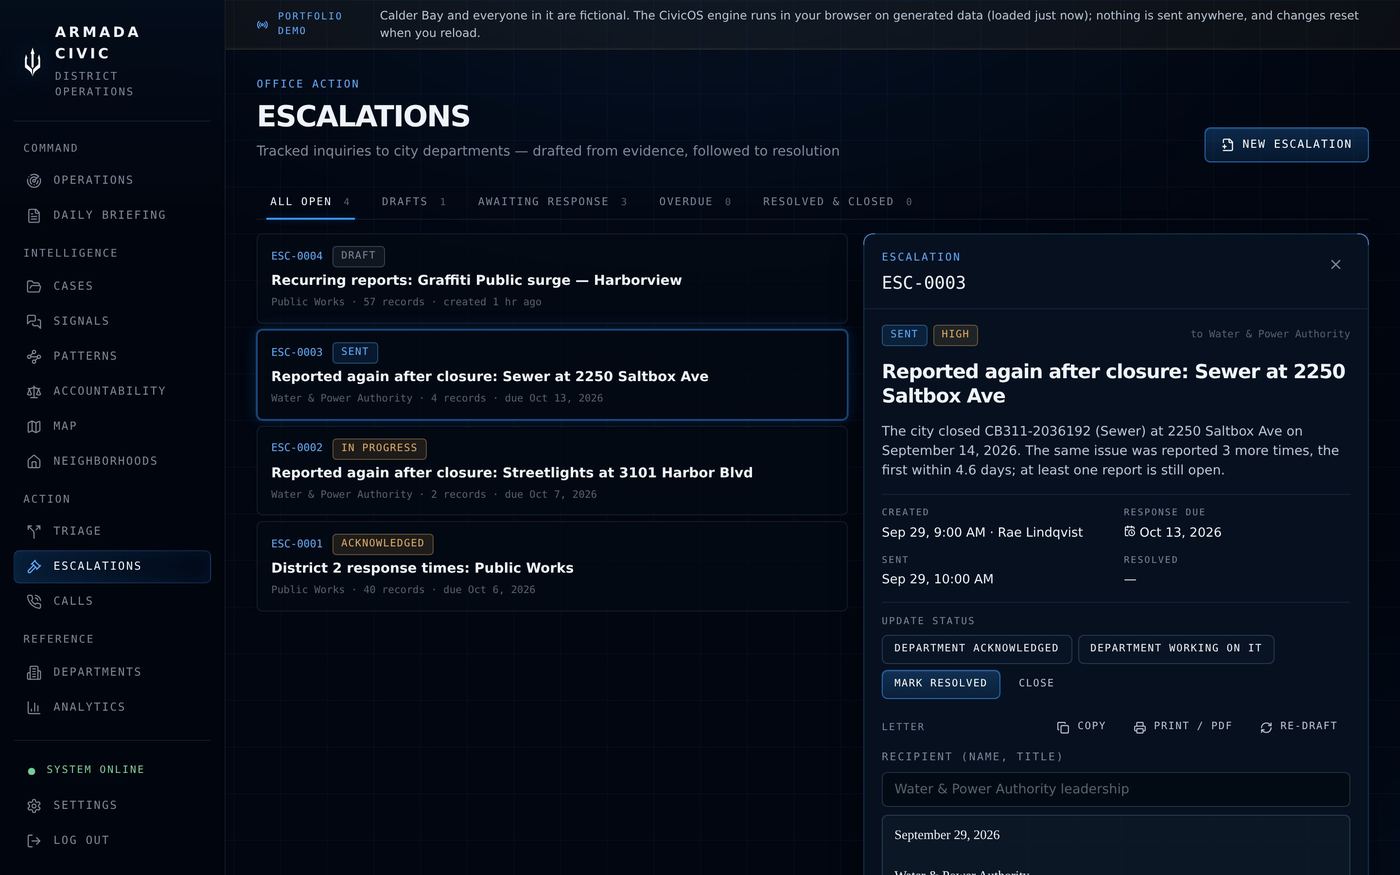Mark the escalation as resolved
Image resolution: width=1400 pixels, height=875 pixels.
click(x=940, y=684)
